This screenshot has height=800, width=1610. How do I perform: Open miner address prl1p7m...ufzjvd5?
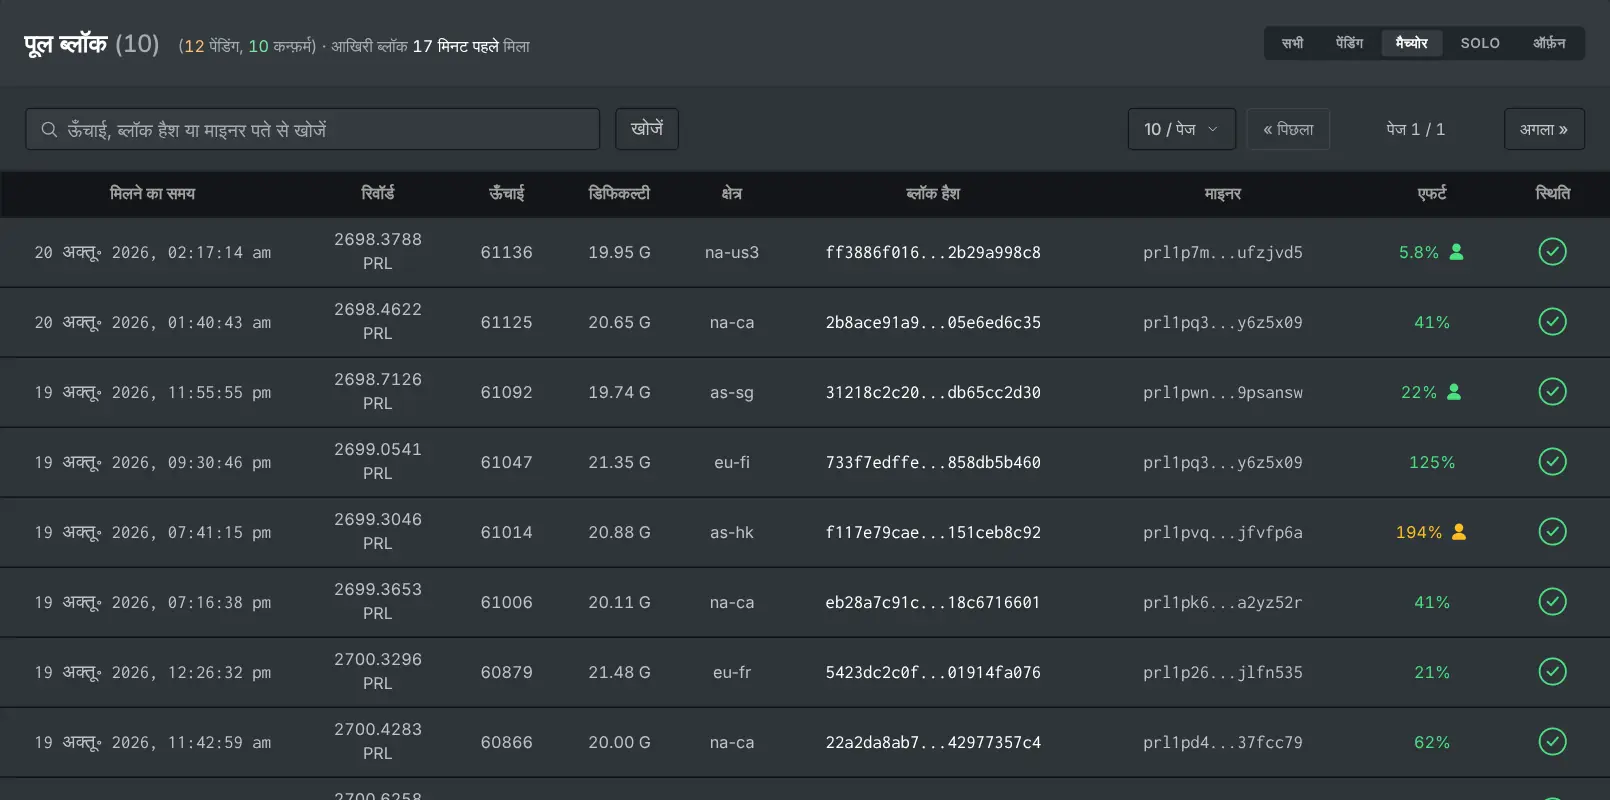coord(1223,253)
